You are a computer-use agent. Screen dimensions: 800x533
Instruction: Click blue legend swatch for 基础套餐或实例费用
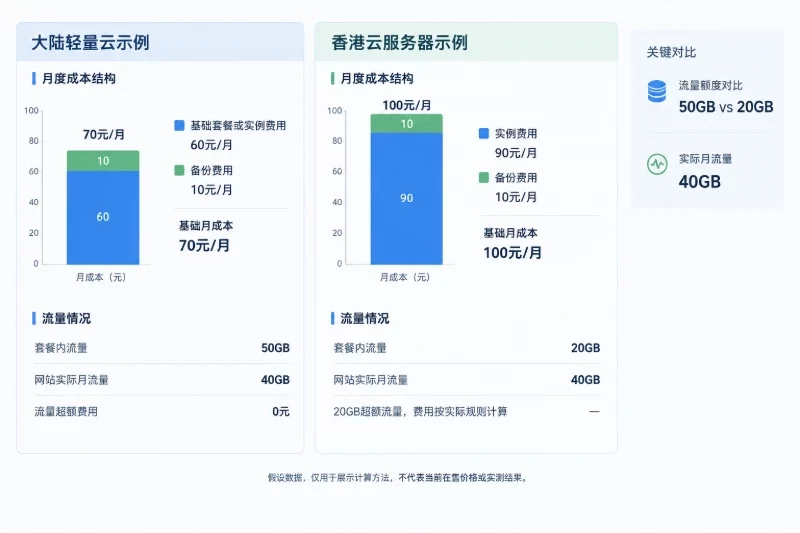pos(179,125)
